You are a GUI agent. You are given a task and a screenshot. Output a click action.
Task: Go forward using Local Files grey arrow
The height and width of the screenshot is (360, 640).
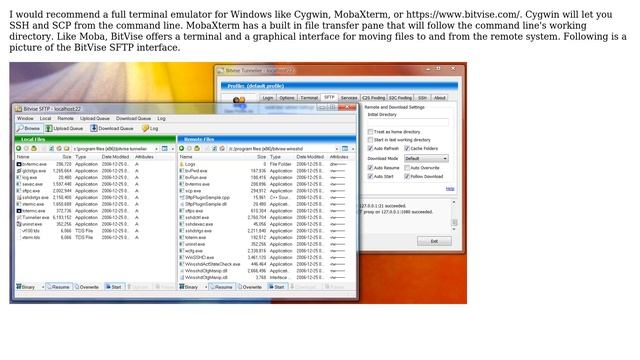pyautogui.click(x=26, y=149)
